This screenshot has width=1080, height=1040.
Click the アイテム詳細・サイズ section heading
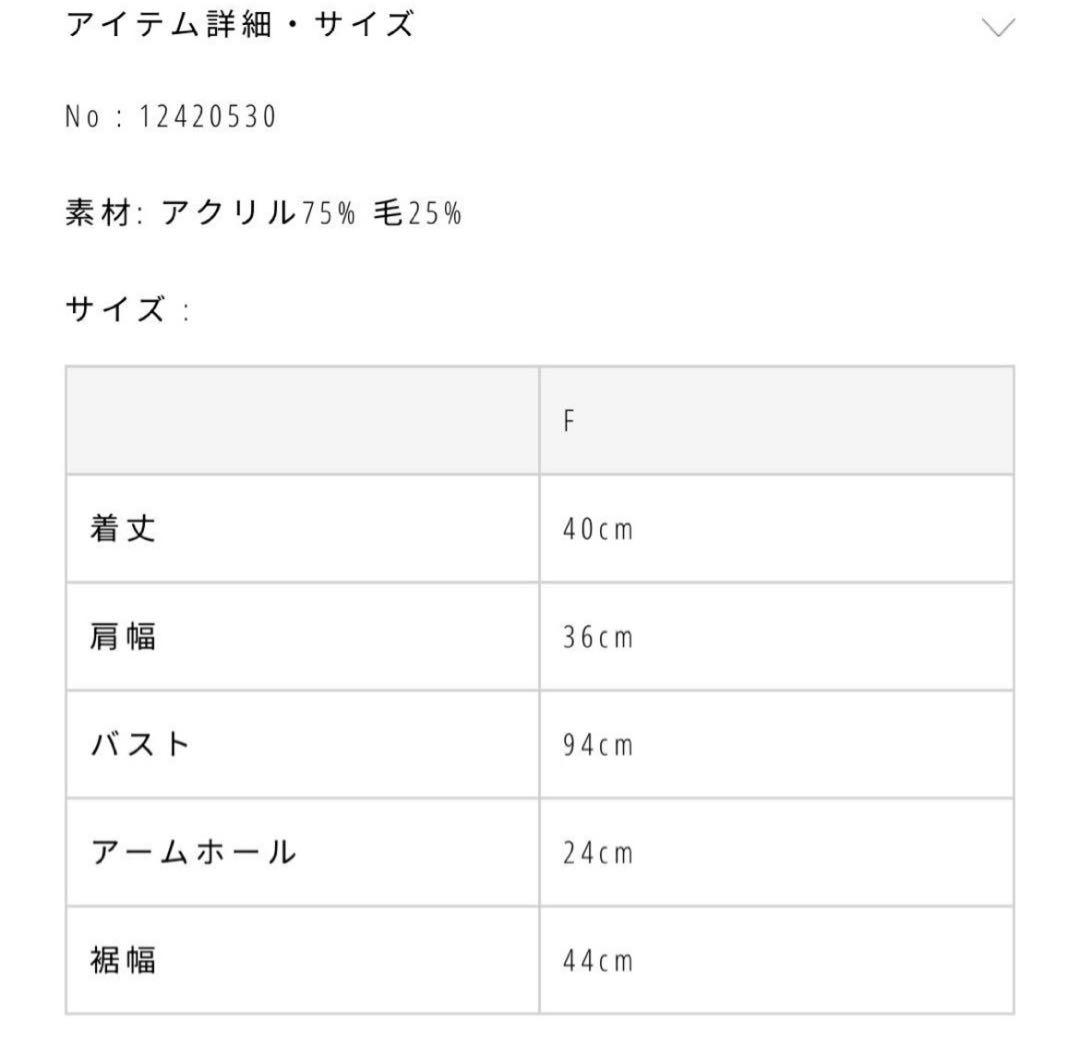click(240, 26)
